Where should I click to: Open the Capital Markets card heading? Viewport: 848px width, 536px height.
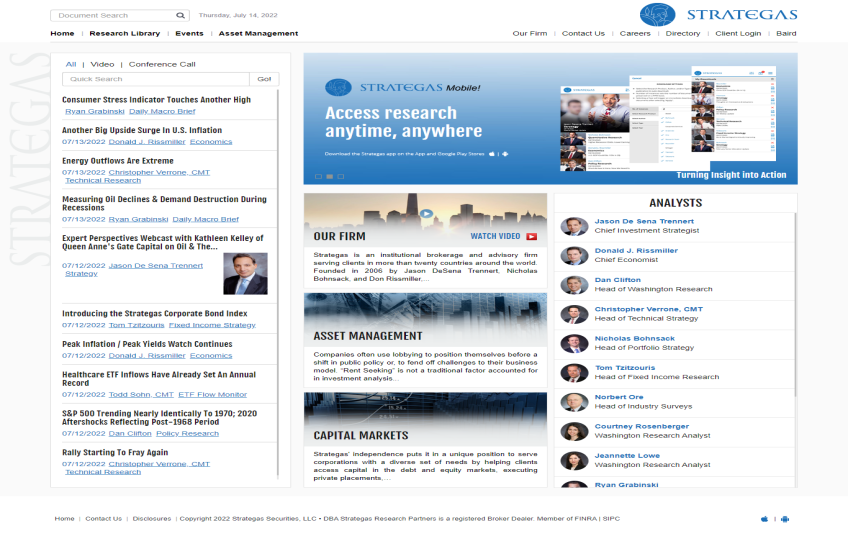click(361, 436)
